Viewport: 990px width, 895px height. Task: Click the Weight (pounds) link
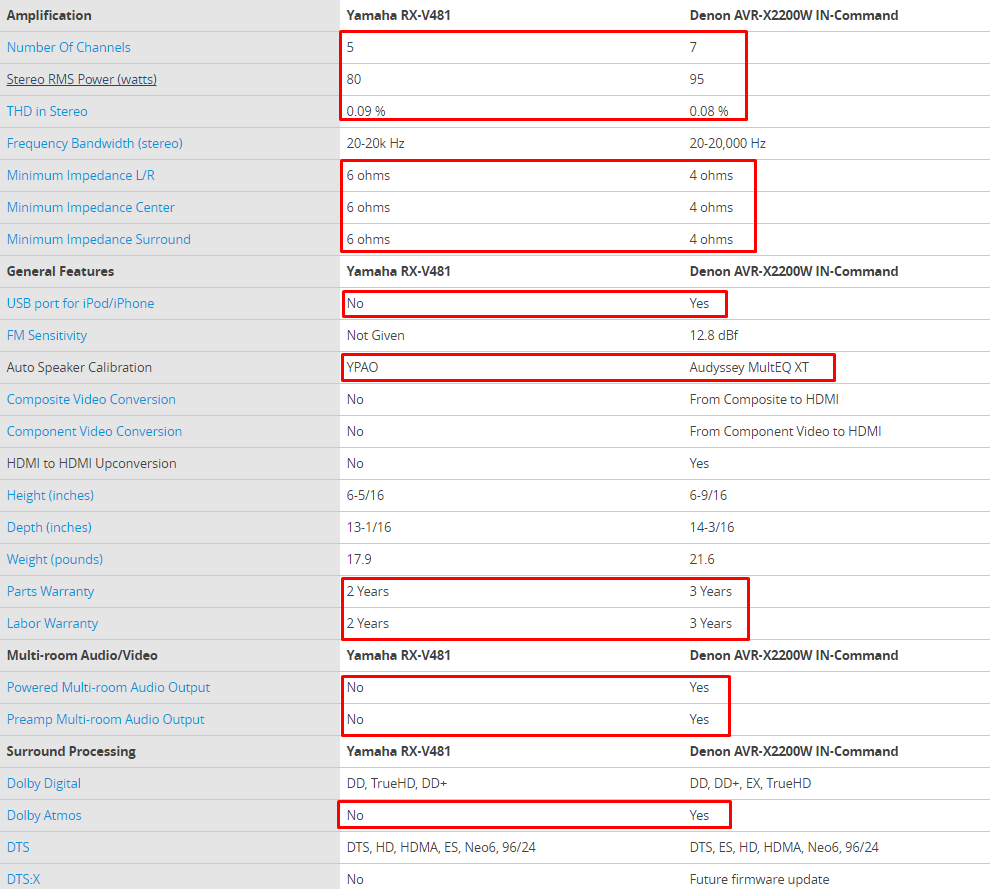(54, 560)
